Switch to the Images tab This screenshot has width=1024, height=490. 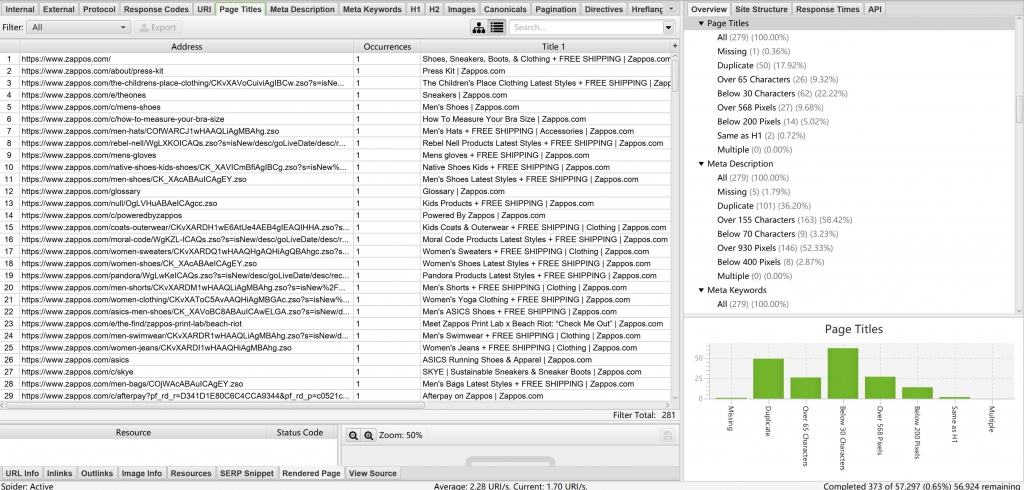point(462,9)
